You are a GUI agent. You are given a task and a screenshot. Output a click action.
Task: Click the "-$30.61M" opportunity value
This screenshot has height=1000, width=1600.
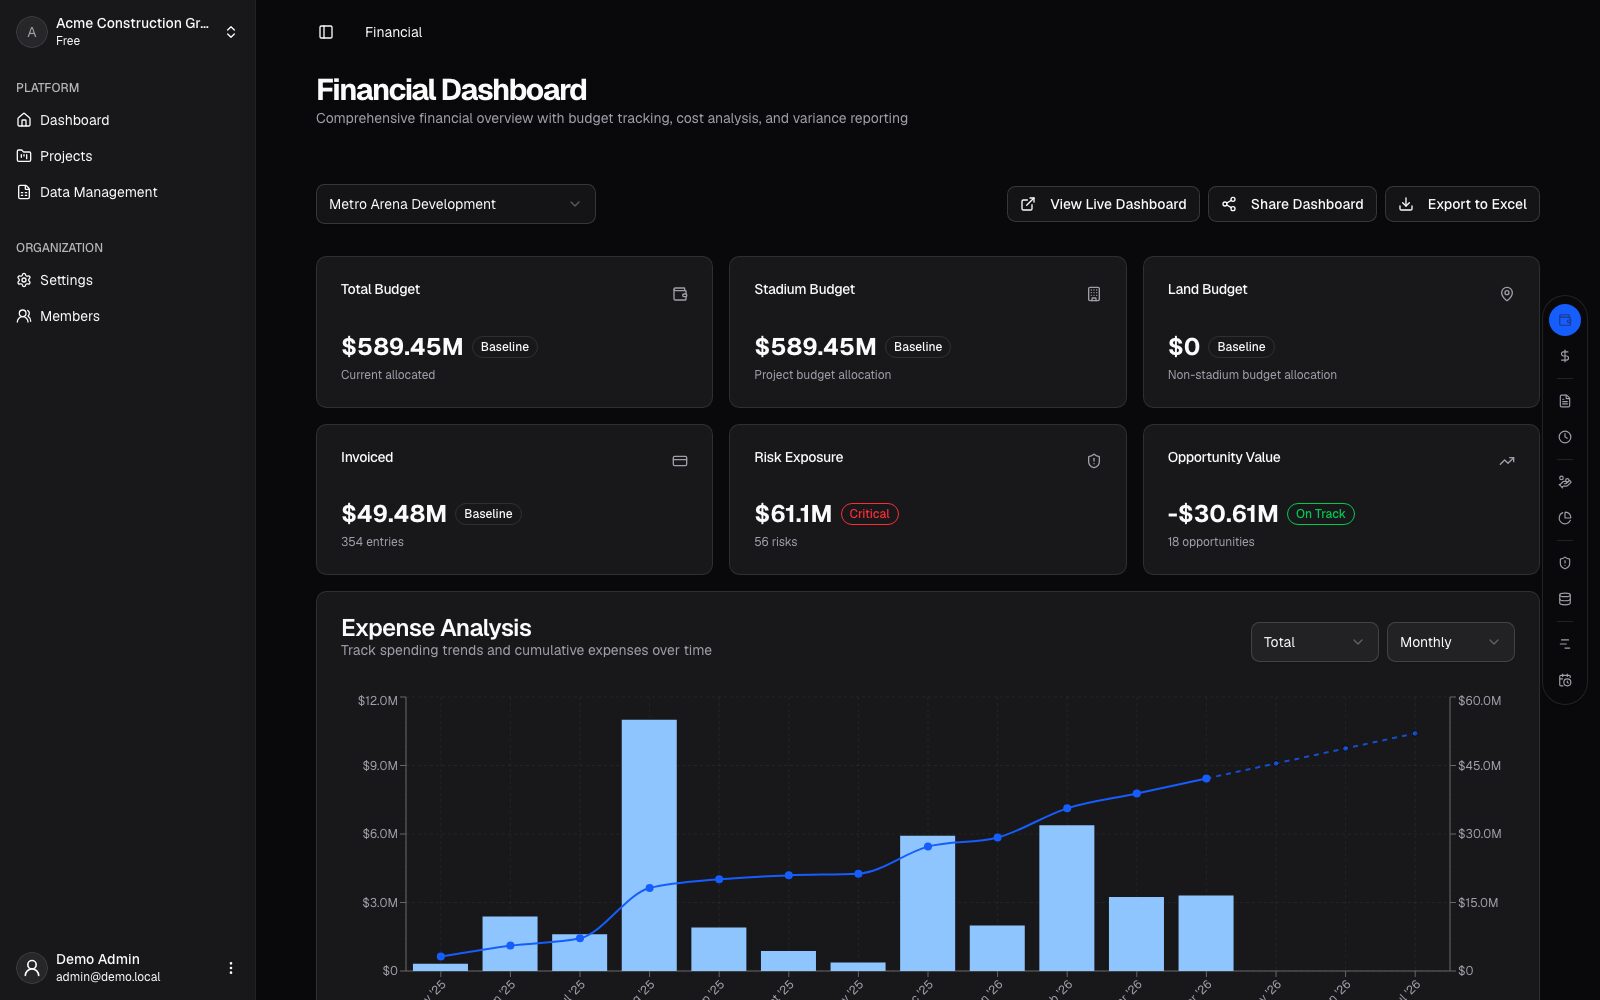pos(1223,514)
